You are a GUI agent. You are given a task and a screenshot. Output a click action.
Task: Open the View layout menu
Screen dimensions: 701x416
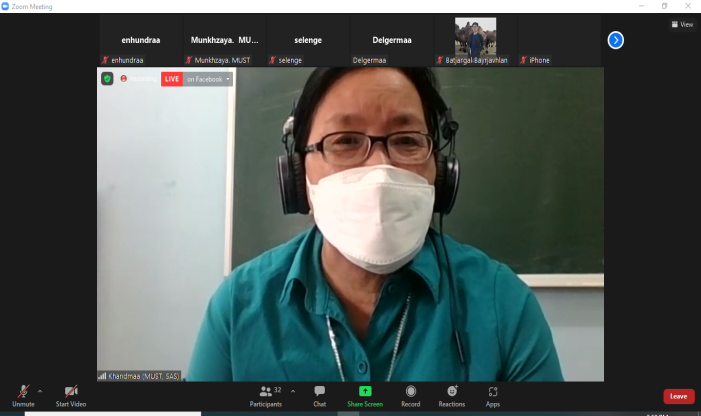(682, 25)
